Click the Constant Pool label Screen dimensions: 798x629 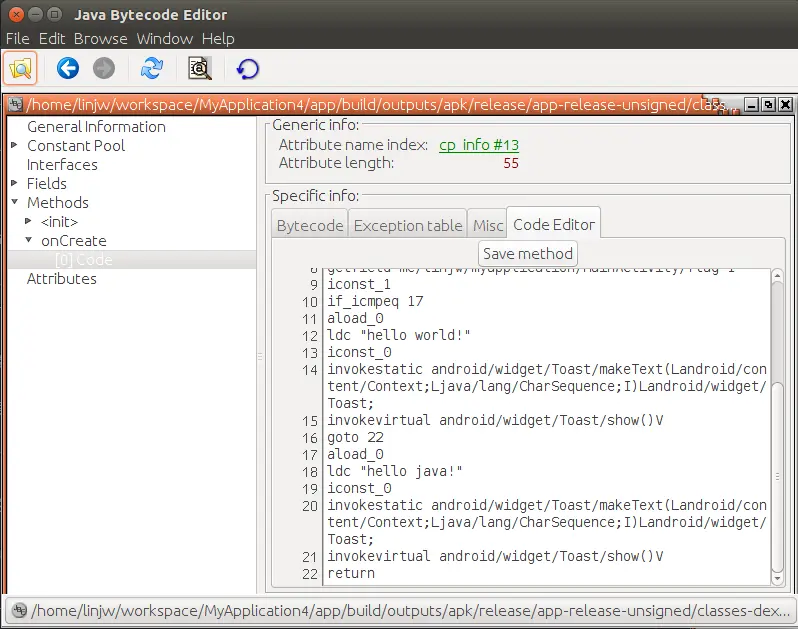pos(76,146)
